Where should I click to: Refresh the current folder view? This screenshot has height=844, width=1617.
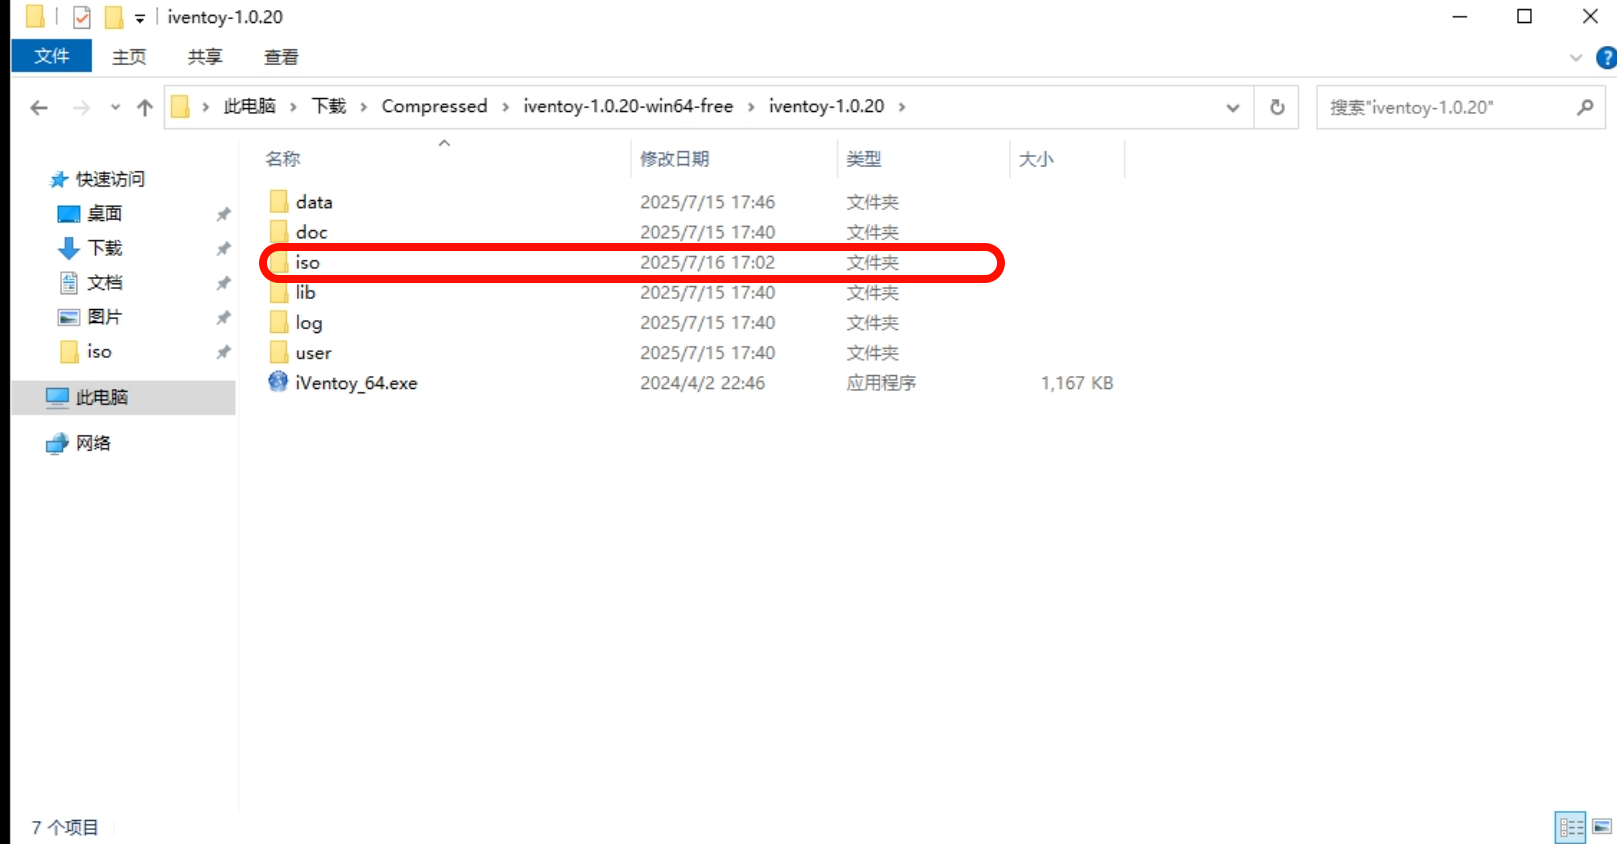pos(1277,107)
